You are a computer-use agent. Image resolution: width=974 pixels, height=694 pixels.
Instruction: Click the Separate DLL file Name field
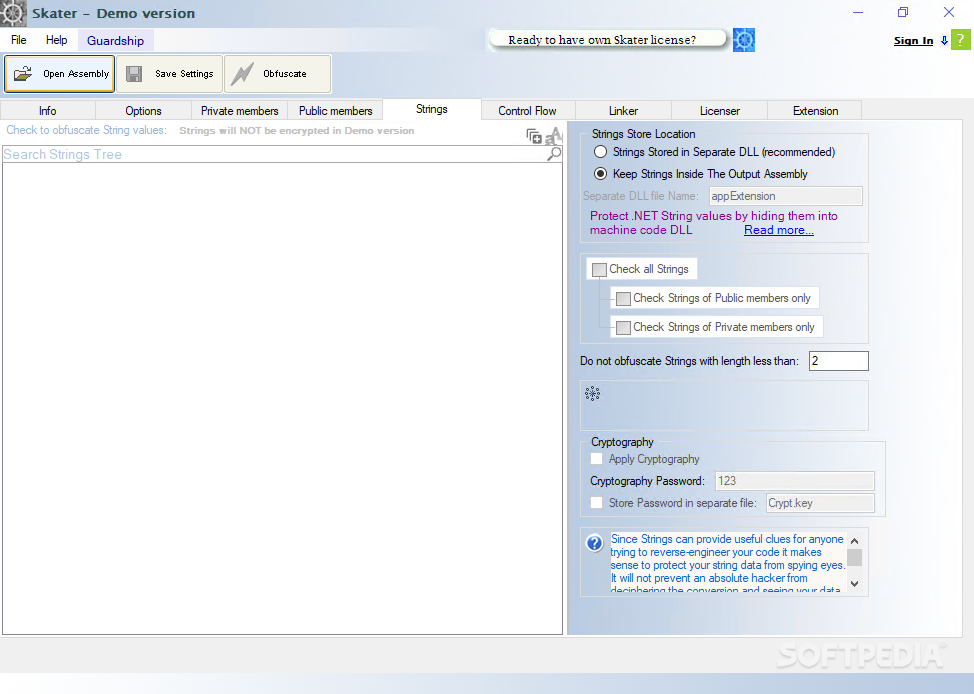point(786,196)
